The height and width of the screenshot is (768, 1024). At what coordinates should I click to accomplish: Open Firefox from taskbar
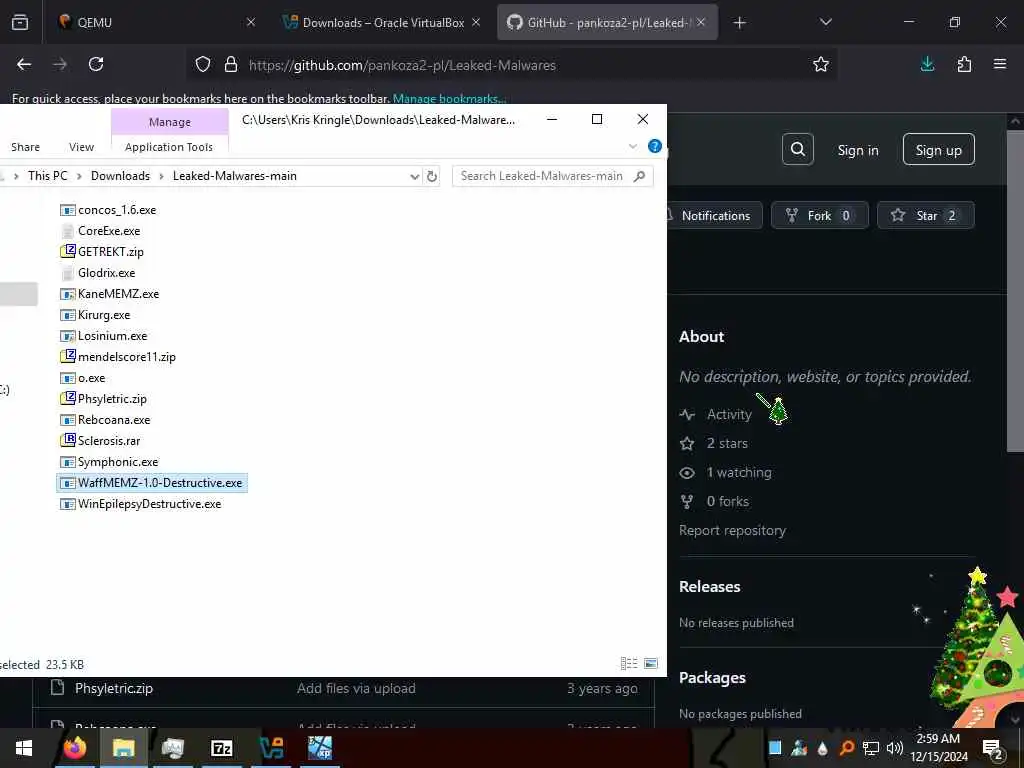(74, 748)
